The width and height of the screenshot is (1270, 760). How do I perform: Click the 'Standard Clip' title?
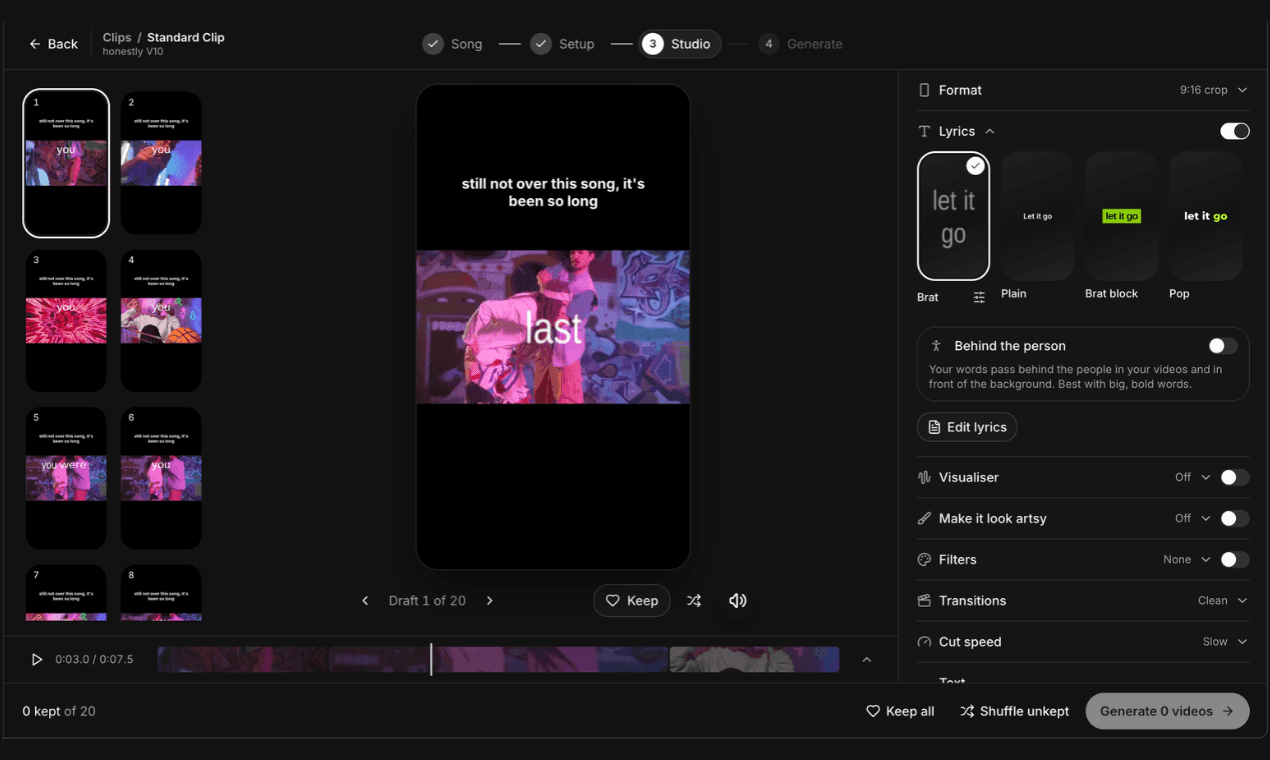[186, 37]
